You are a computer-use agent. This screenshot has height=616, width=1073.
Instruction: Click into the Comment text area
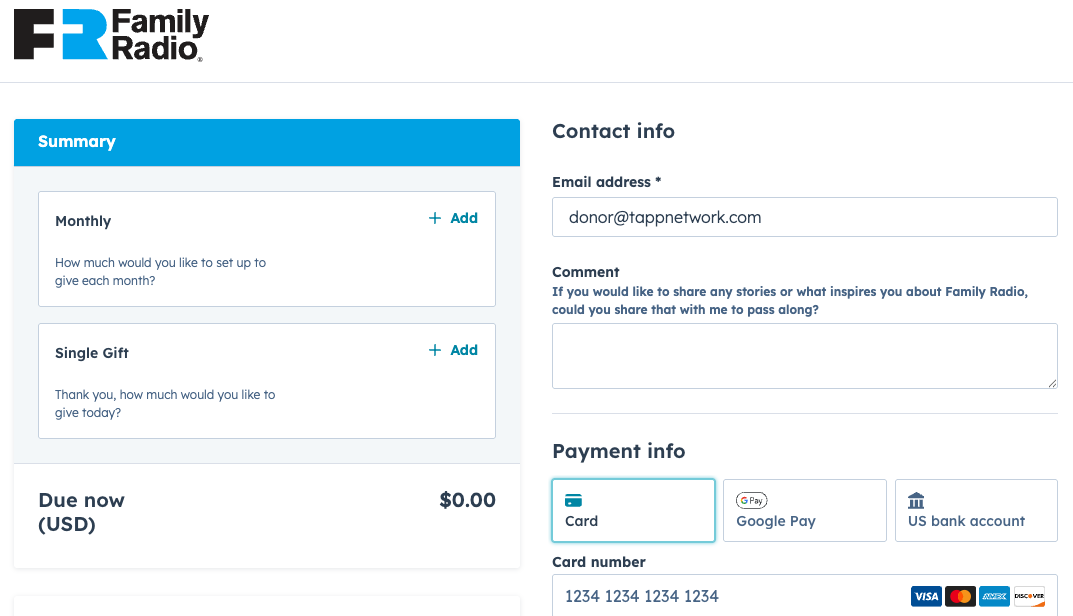804,355
